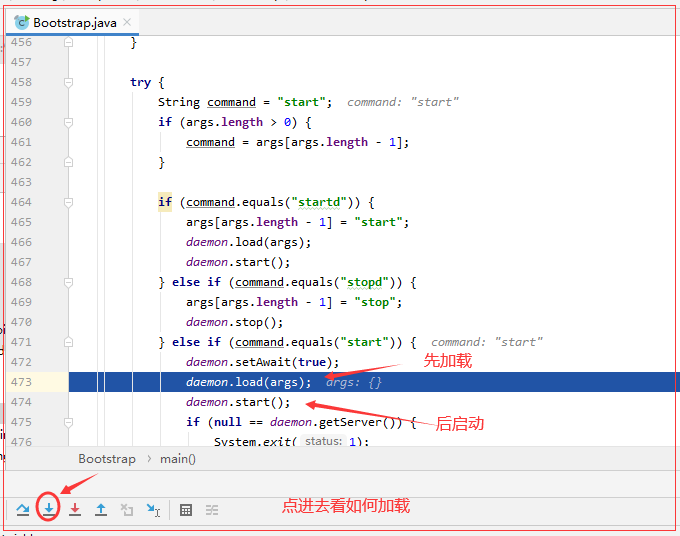This screenshot has width=680, height=536.
Task: Click daemon.start() on line 467
Action: coord(238,262)
